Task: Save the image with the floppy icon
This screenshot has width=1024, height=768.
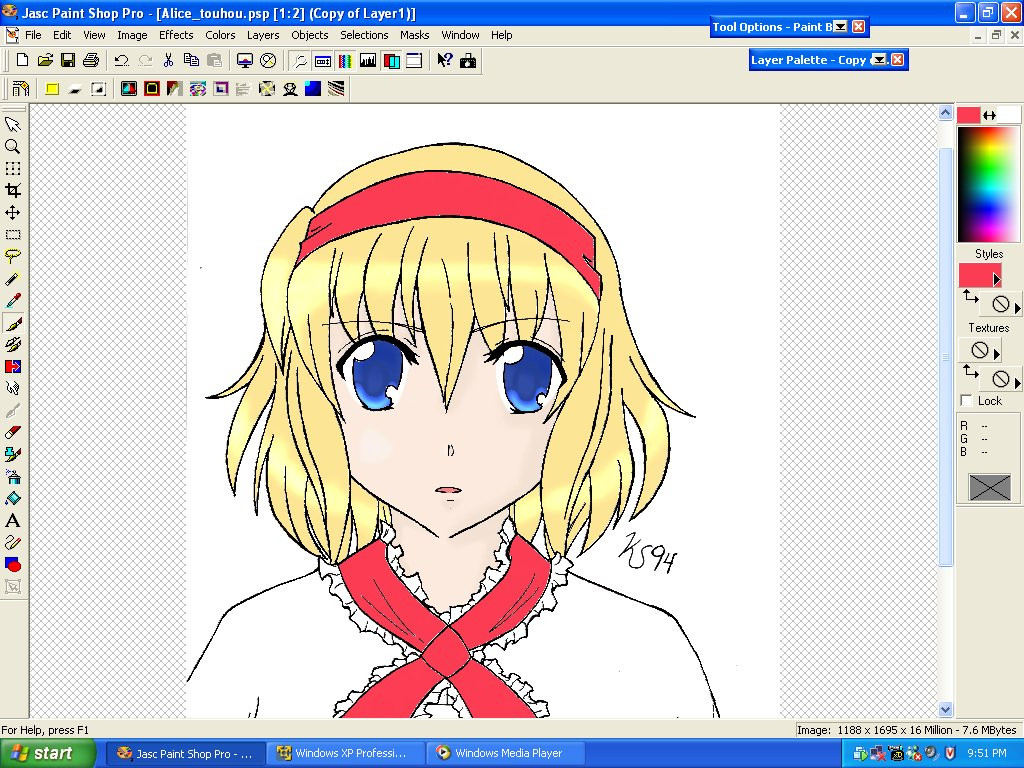Action: point(68,61)
